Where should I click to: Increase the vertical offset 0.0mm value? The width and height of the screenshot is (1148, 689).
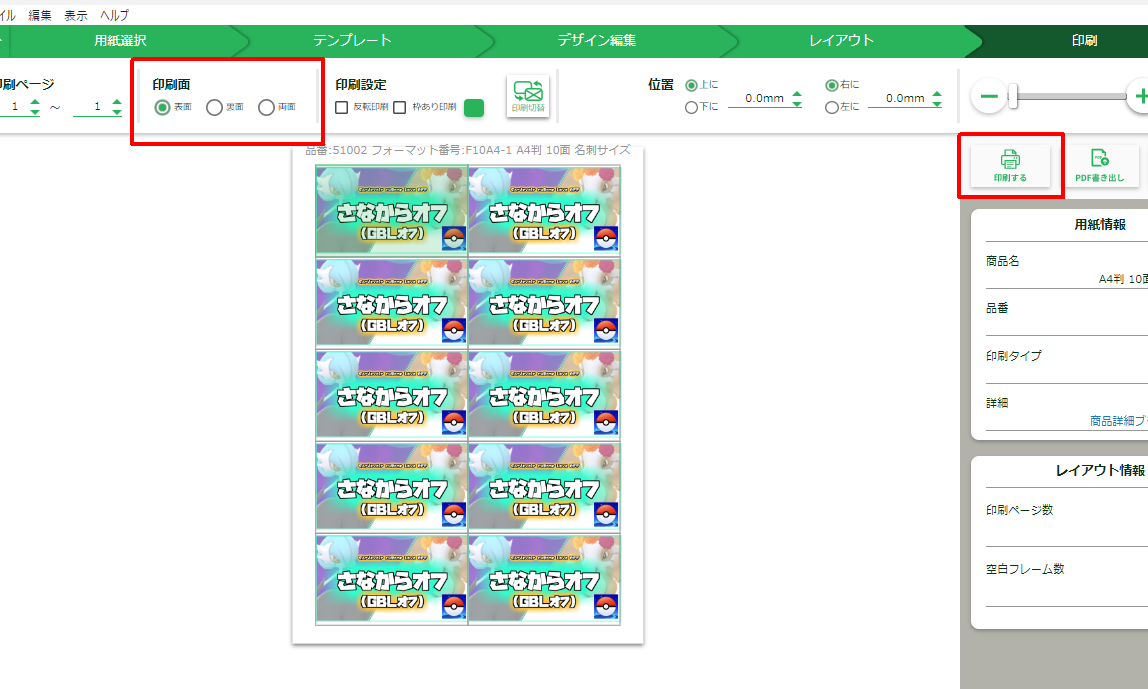coord(797,94)
